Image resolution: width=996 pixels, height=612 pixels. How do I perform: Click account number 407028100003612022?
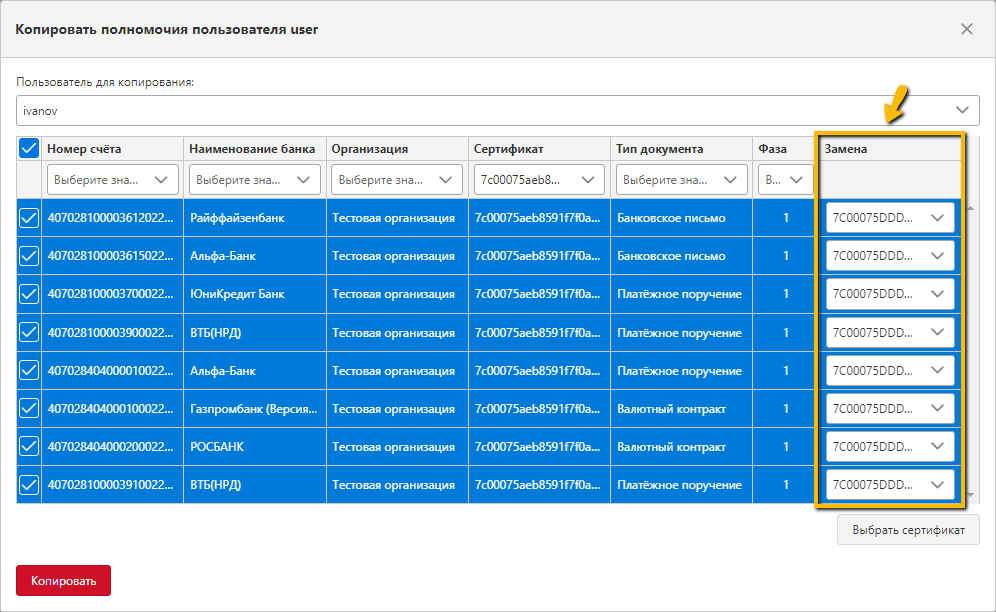pyautogui.click(x=111, y=218)
